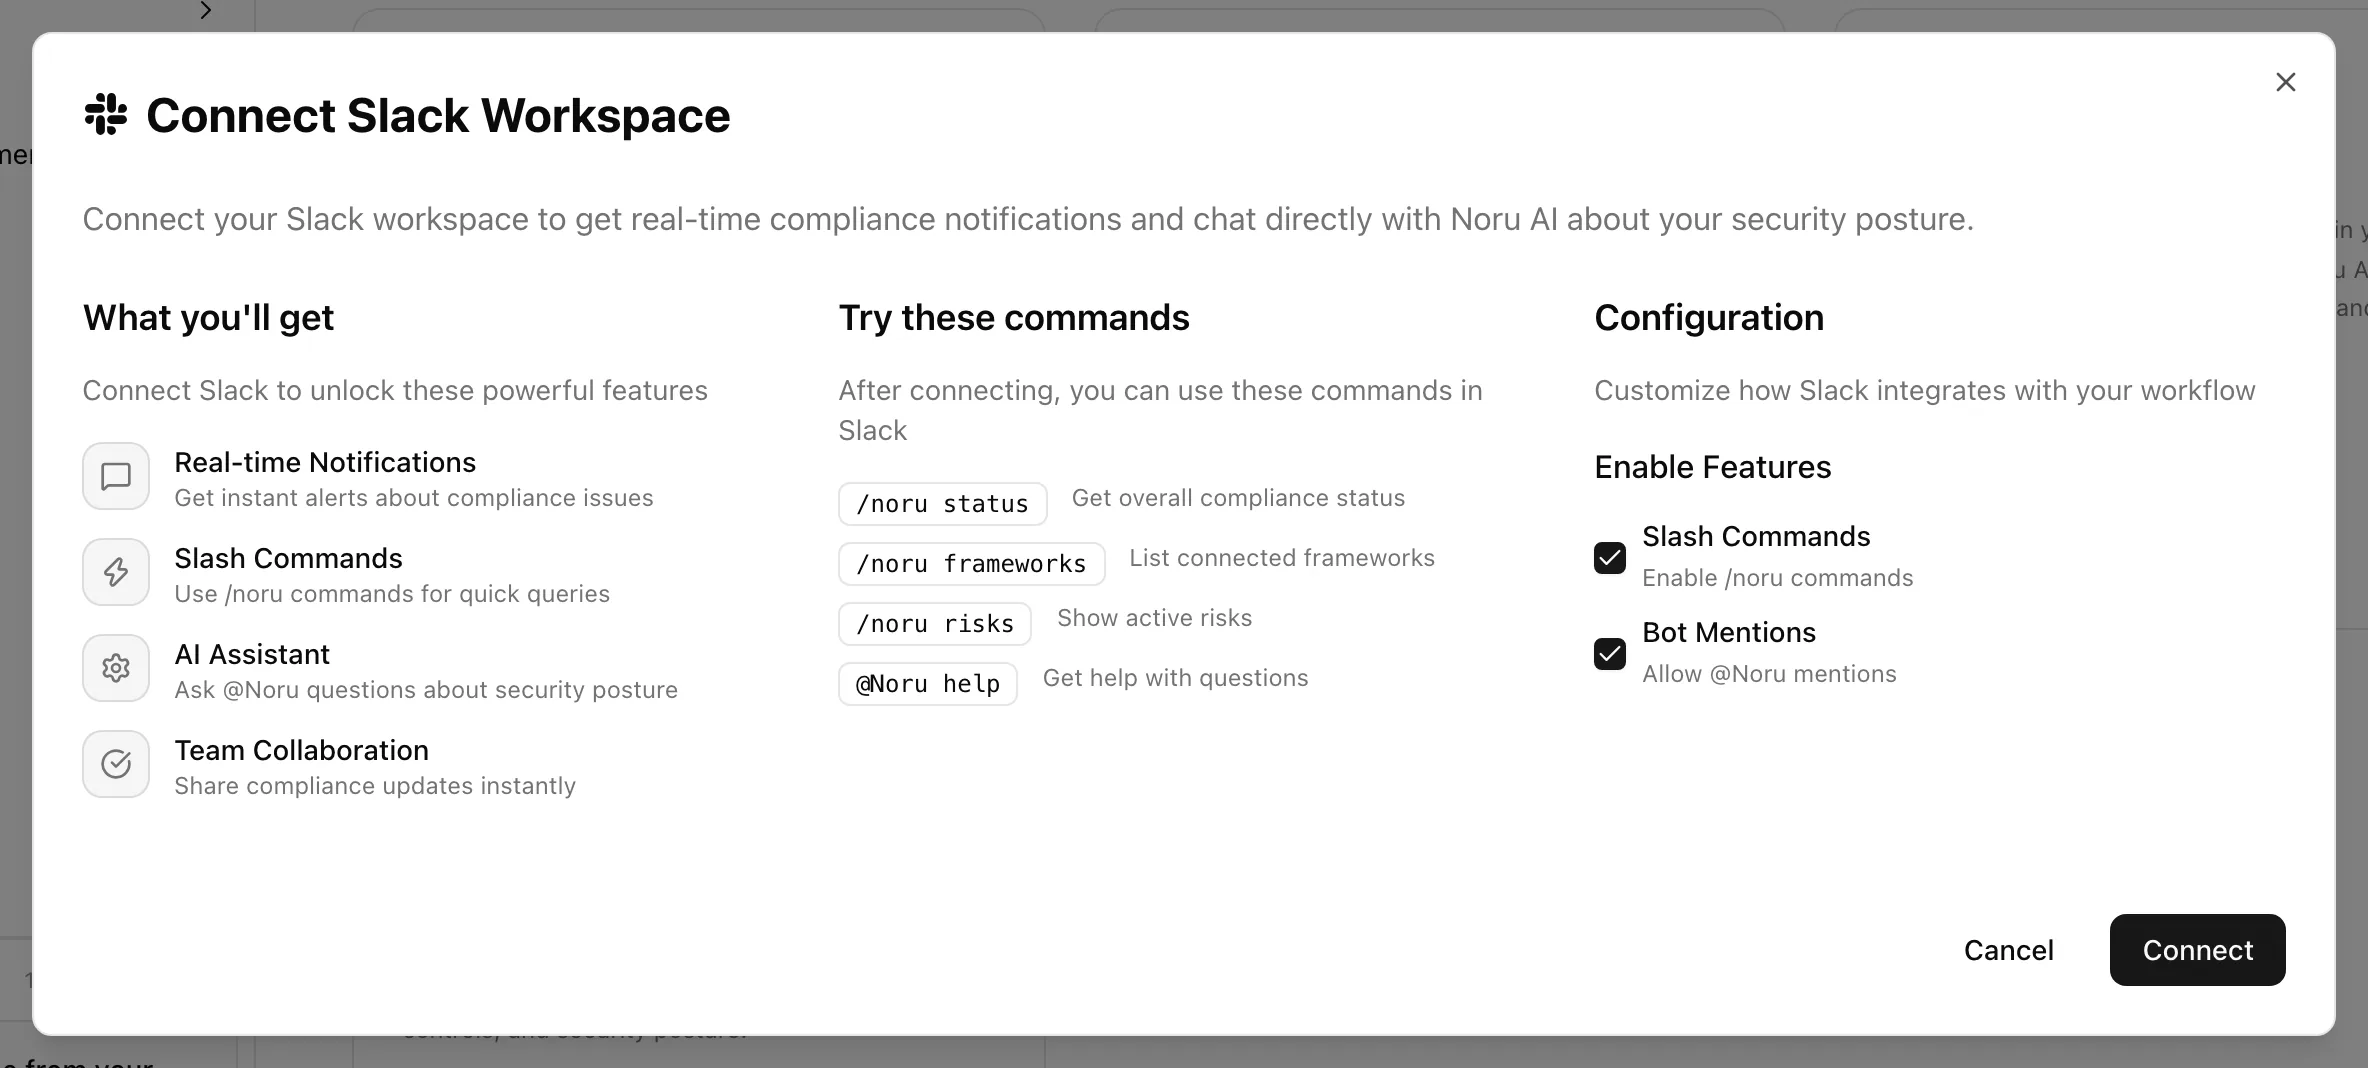Uncheck the Slash Commands checkbox
The height and width of the screenshot is (1068, 2368).
tap(1610, 557)
